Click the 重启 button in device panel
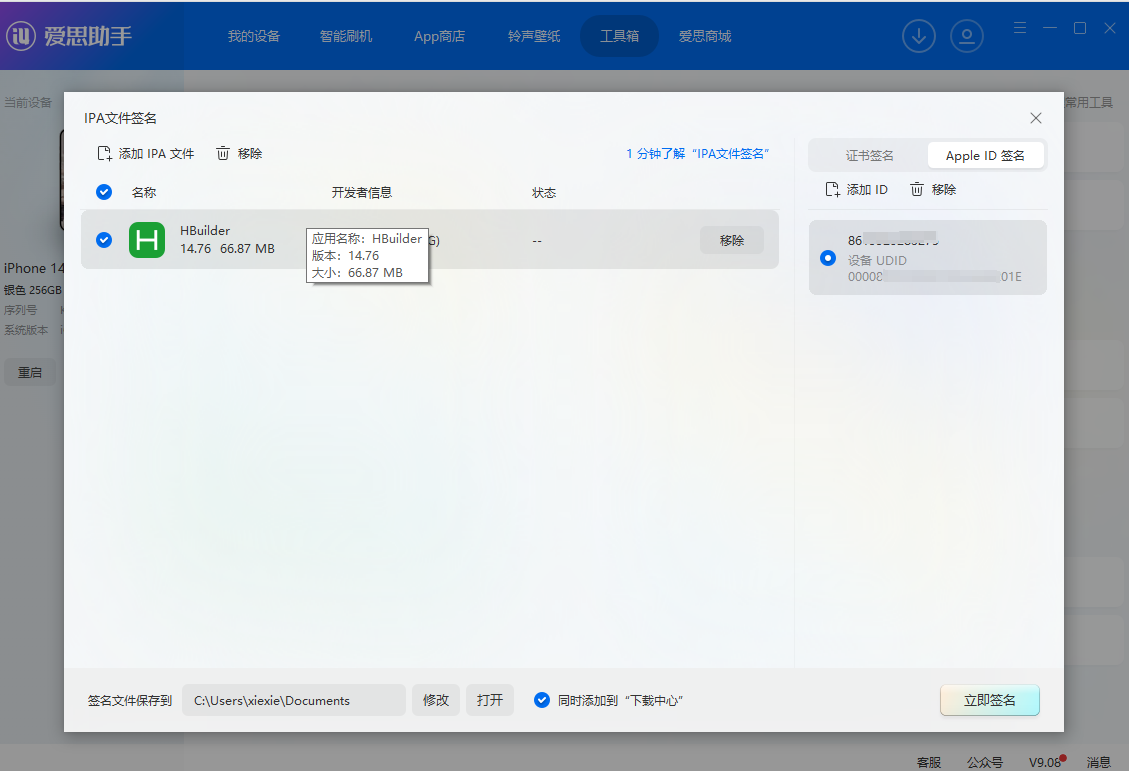The height and width of the screenshot is (771, 1129). [30, 372]
